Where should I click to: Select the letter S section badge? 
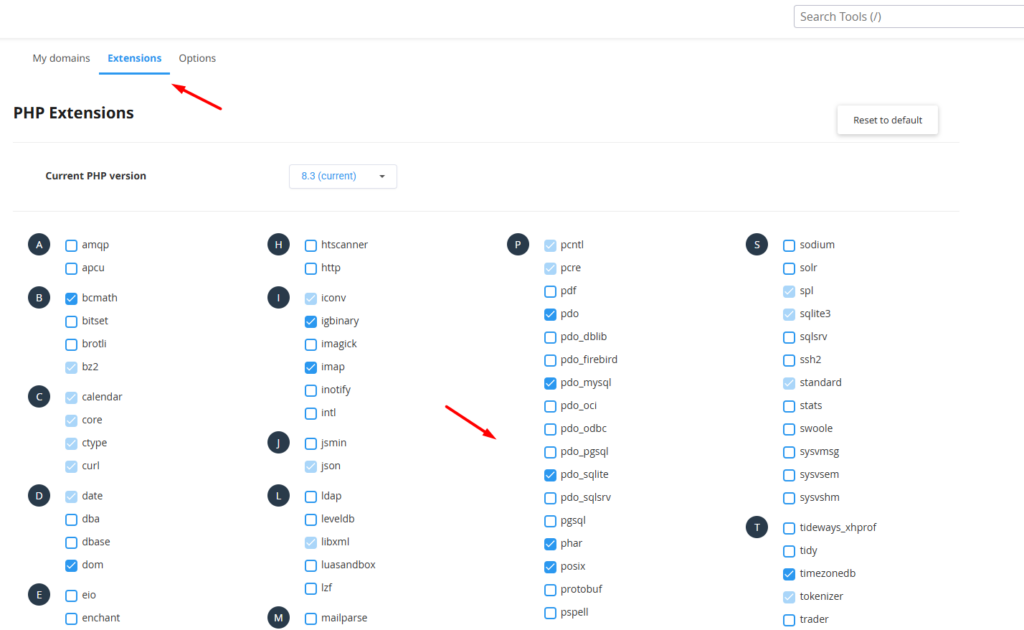(757, 245)
